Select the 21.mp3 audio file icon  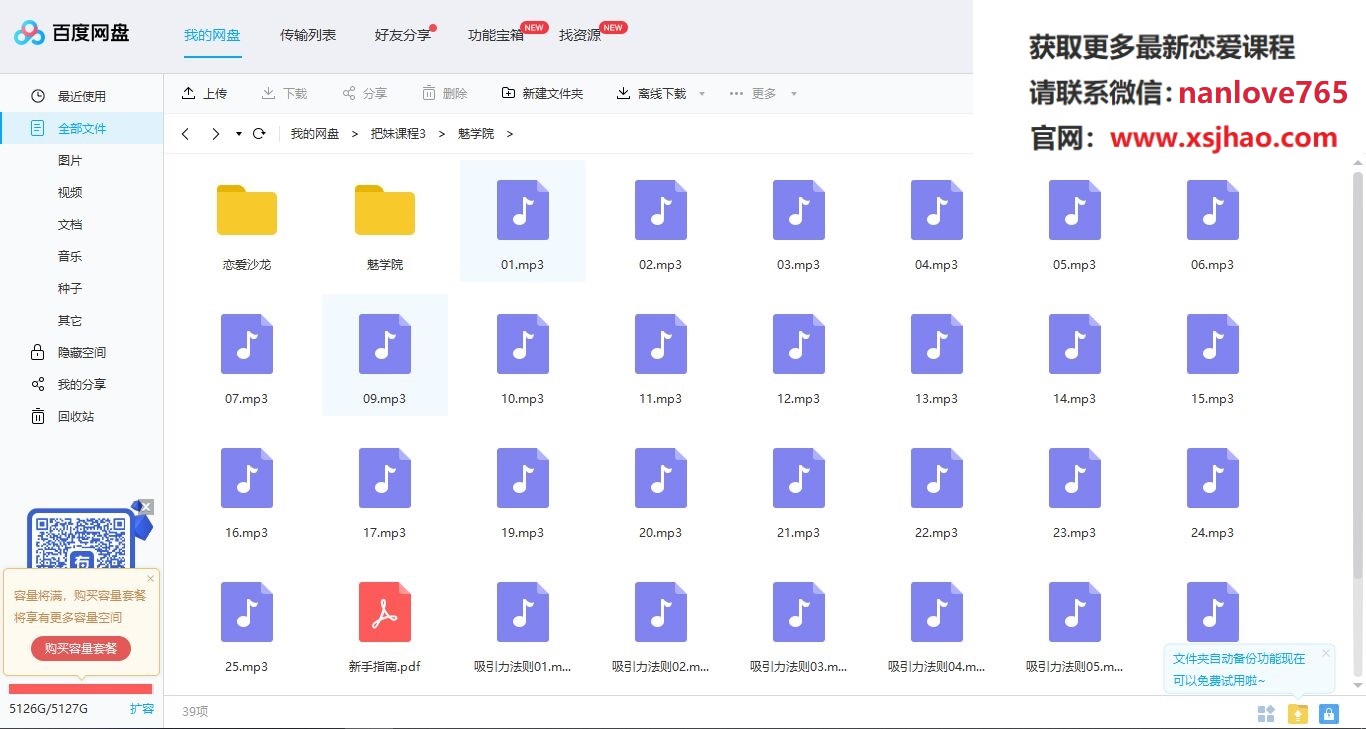[x=799, y=478]
